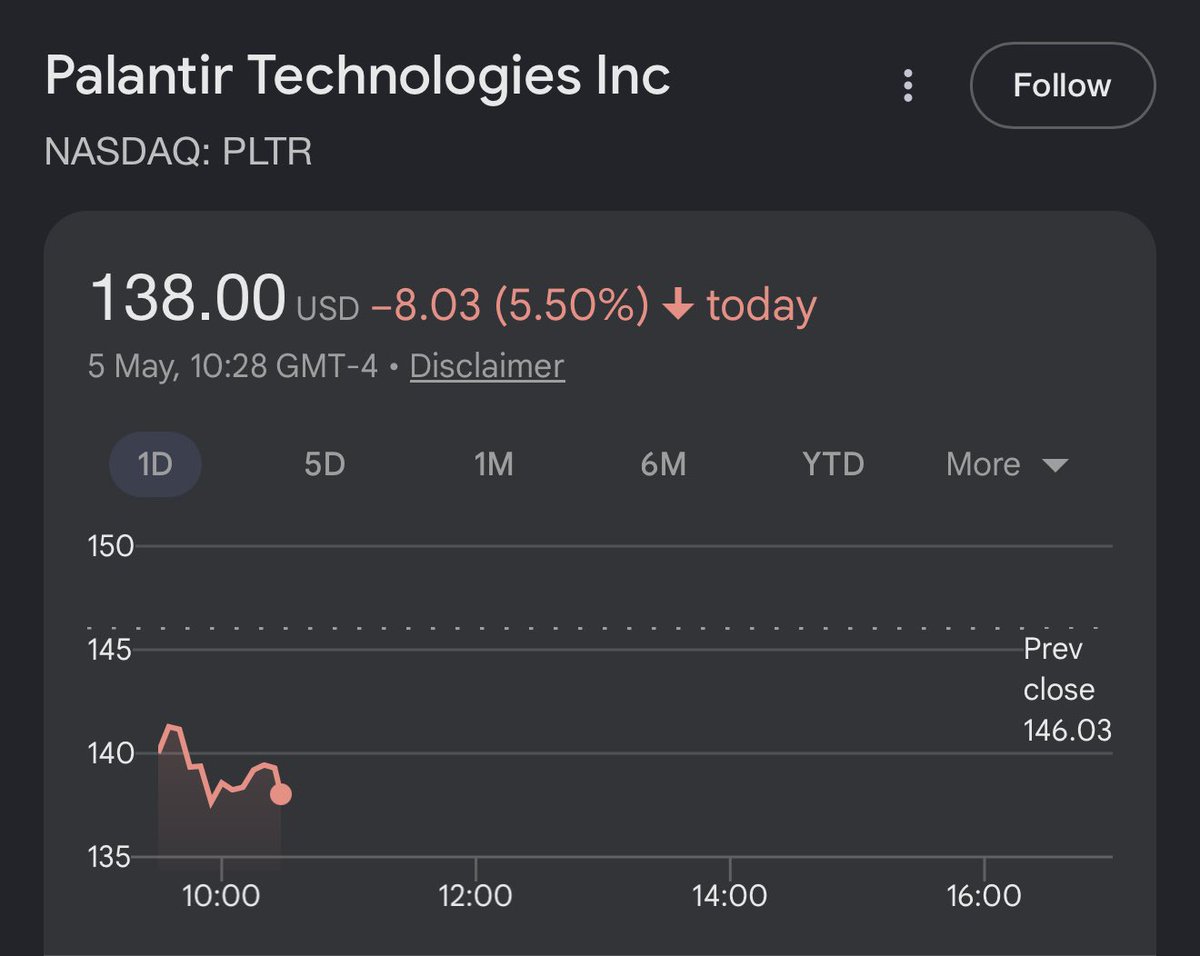
Task: Click the −8.03 (5.50%) change text
Action: 510,305
